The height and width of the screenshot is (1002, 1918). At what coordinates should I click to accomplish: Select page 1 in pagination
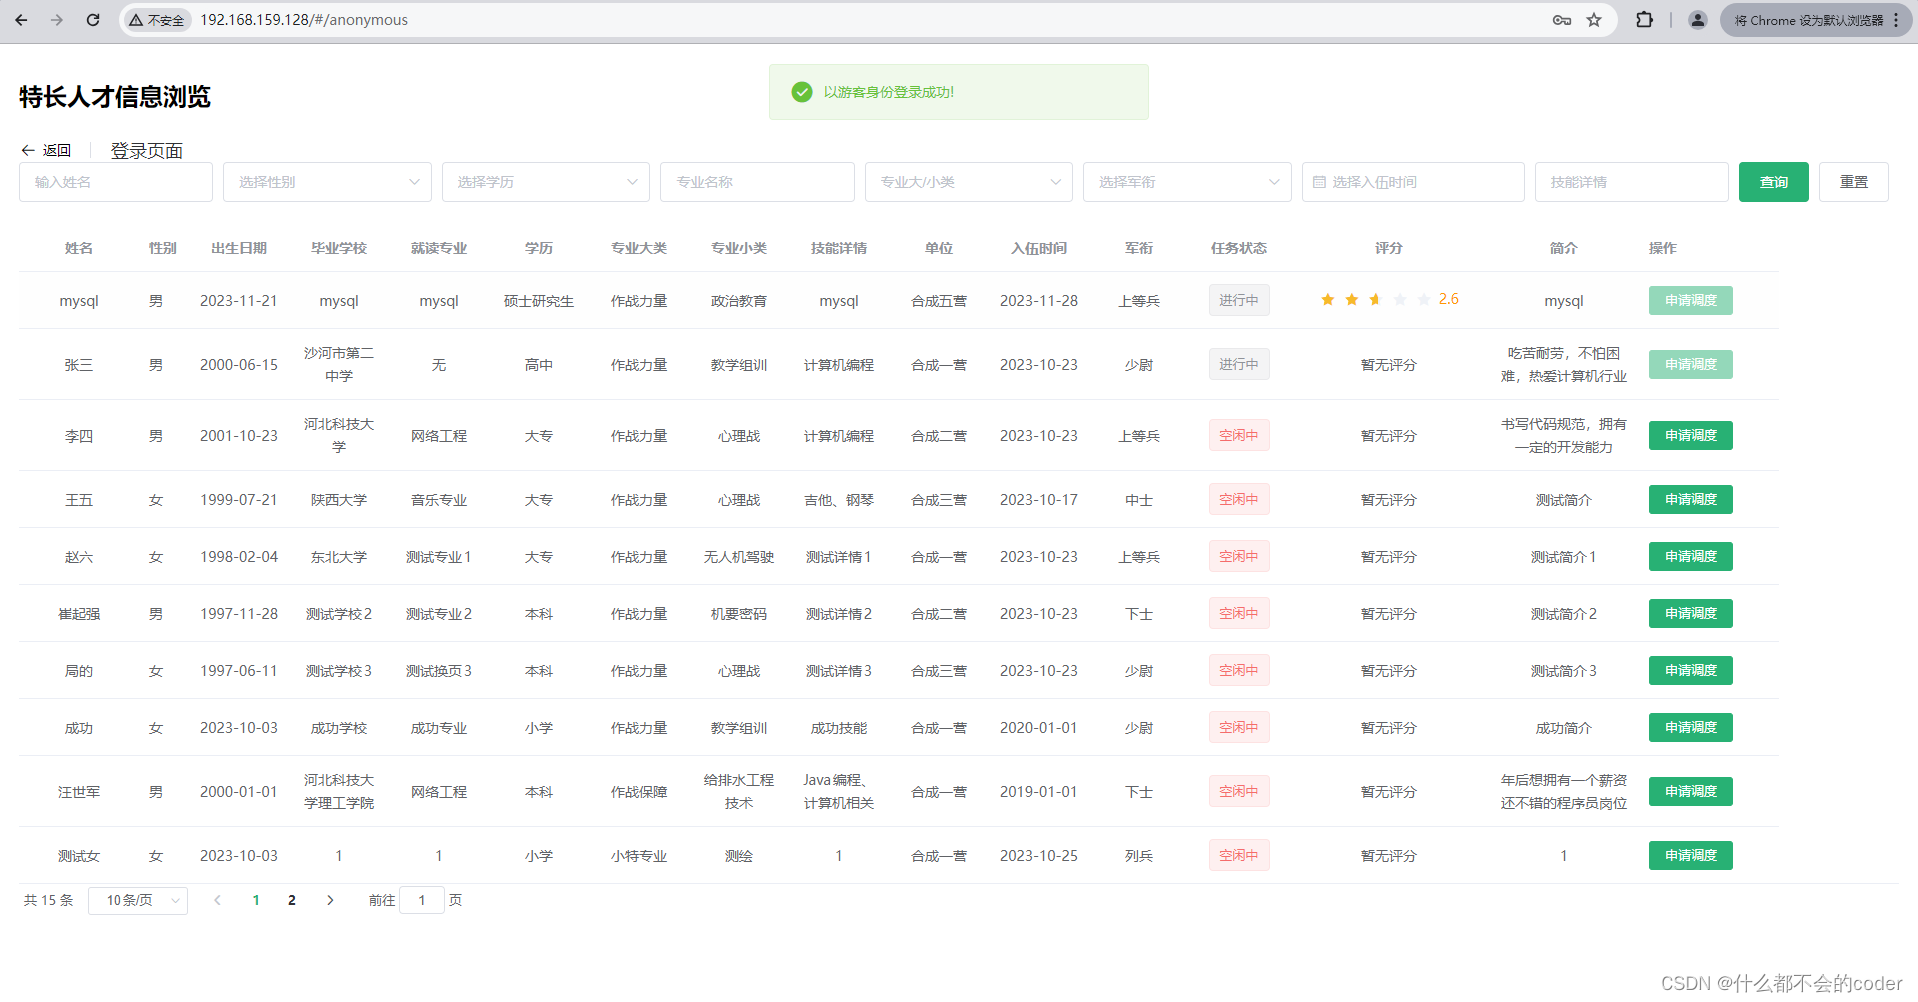pyautogui.click(x=256, y=900)
